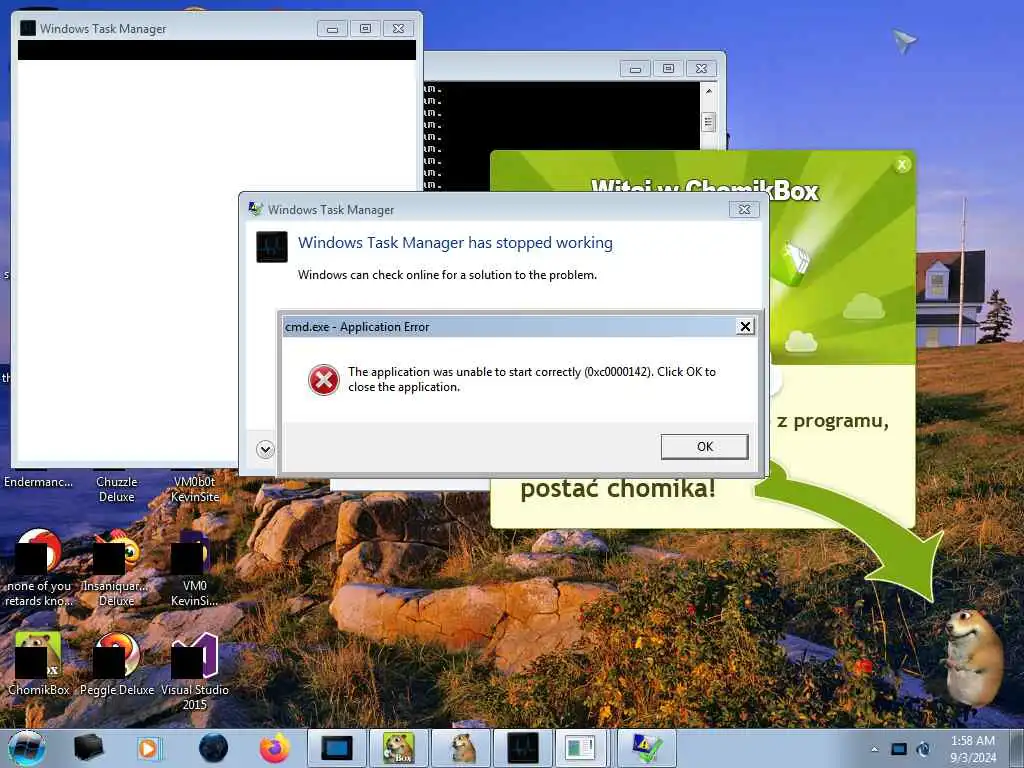The image size is (1024, 768).
Task: Switch to hamster icon taskbar button
Action: [x=462, y=748]
